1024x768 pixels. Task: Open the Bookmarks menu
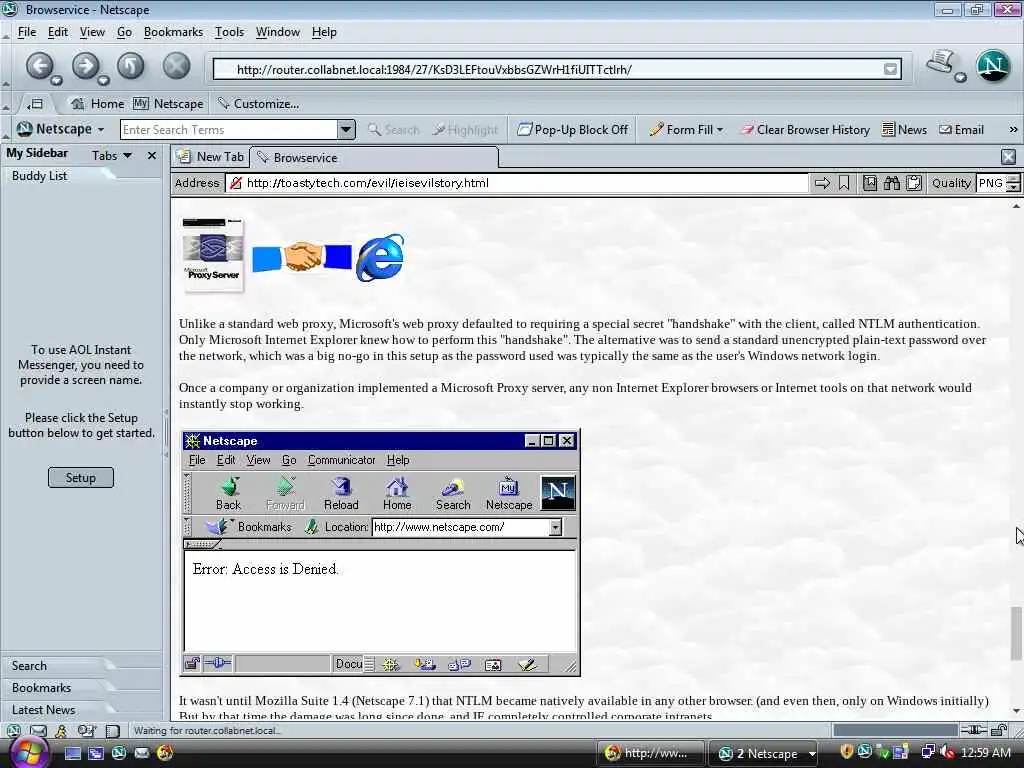(x=173, y=32)
